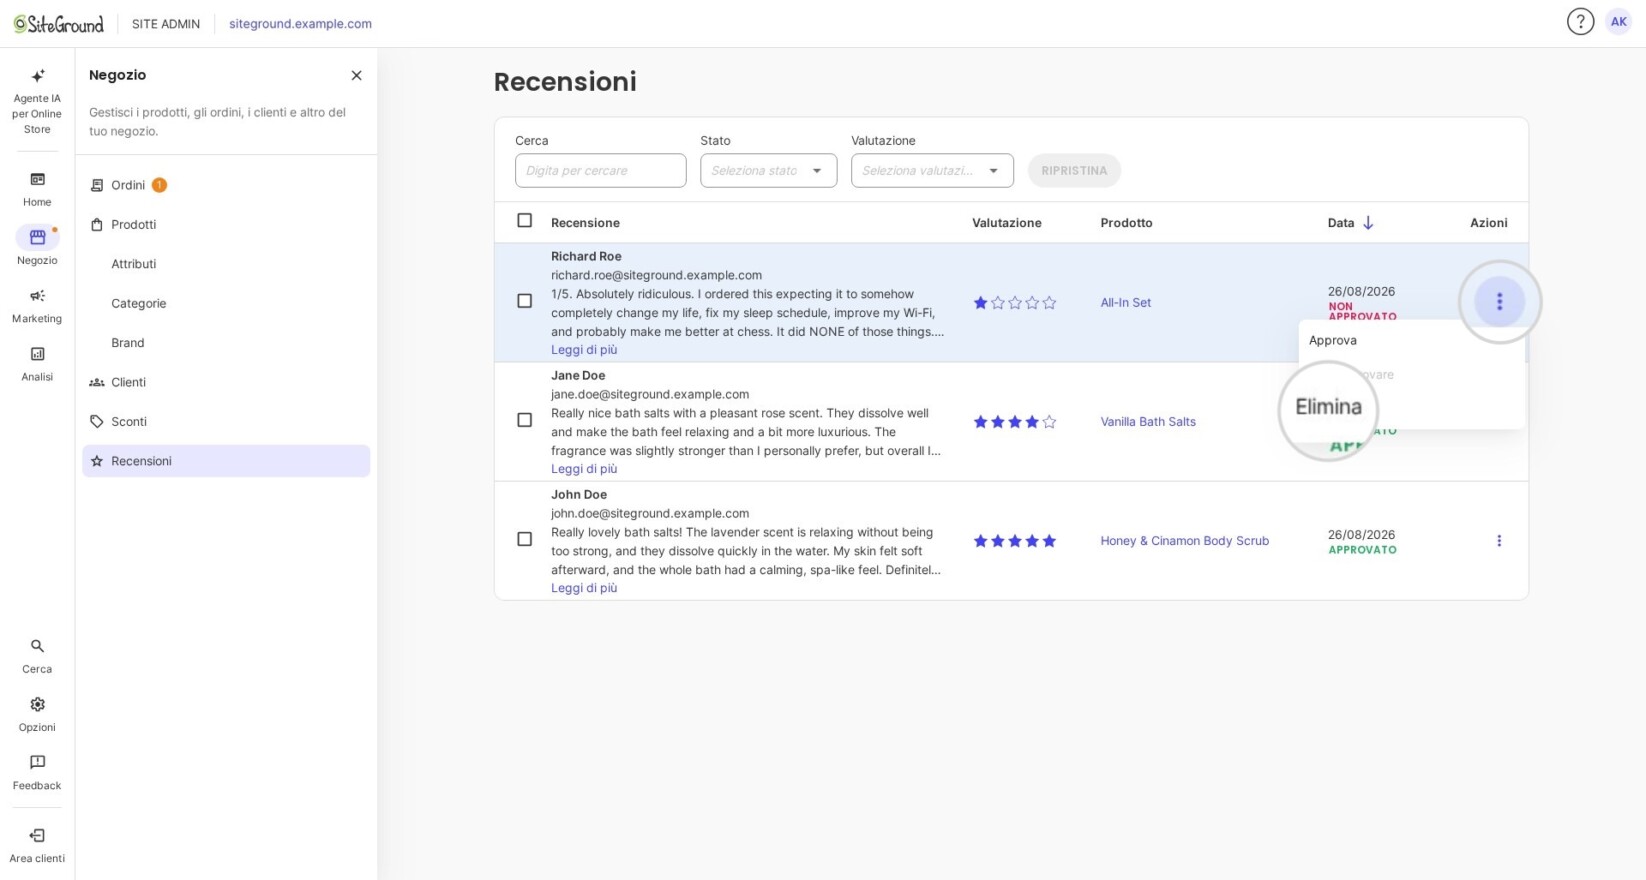
Task: Click the Recensione column header
Action: [x=585, y=223]
